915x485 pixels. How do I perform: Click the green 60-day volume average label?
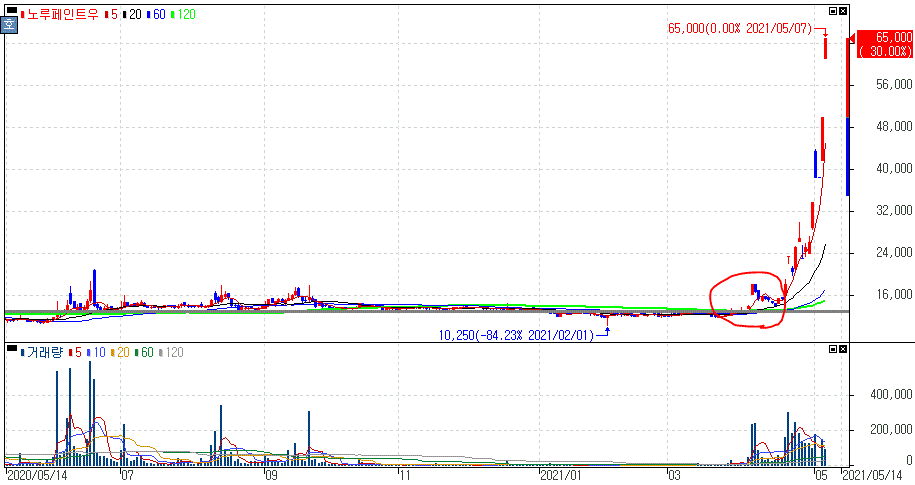coord(144,353)
